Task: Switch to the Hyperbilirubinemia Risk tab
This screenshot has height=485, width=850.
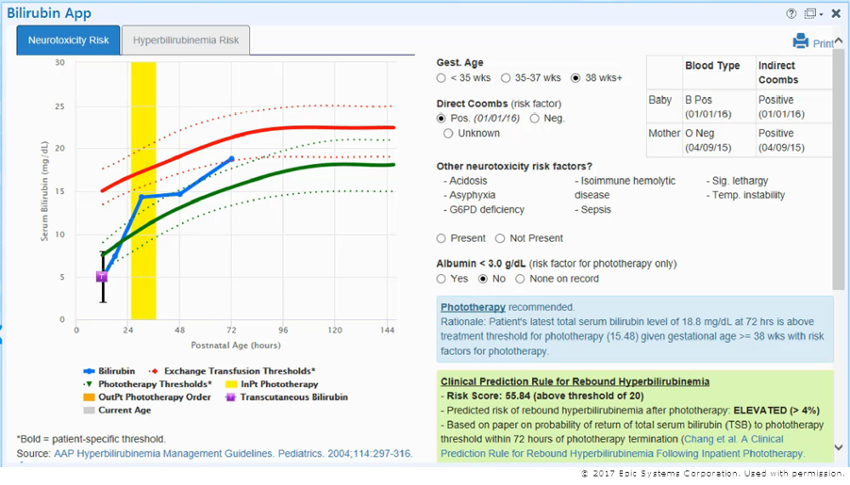Action: 185,40
